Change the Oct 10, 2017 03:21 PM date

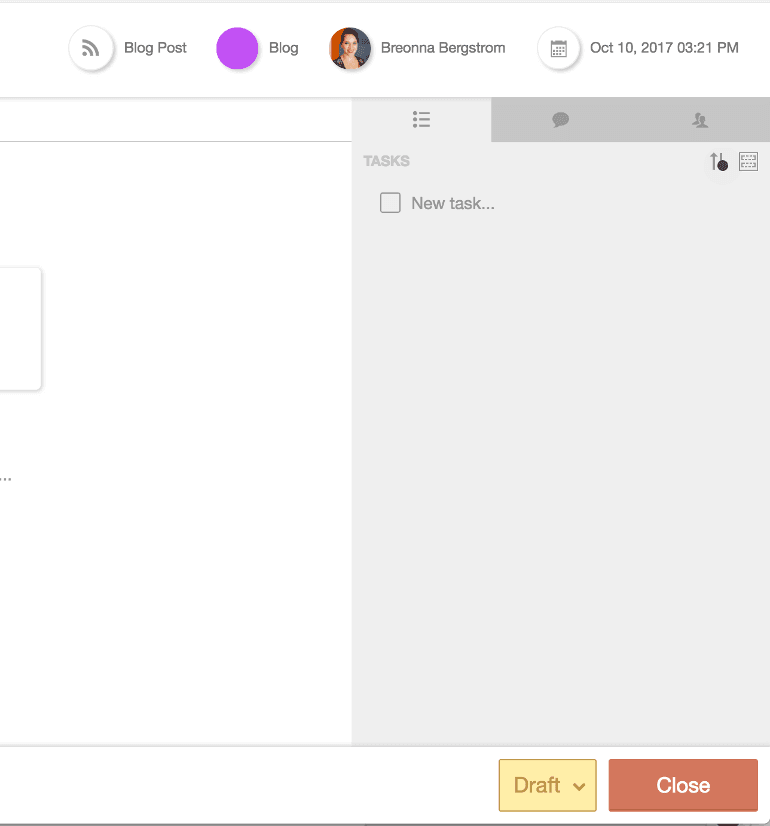coord(664,48)
